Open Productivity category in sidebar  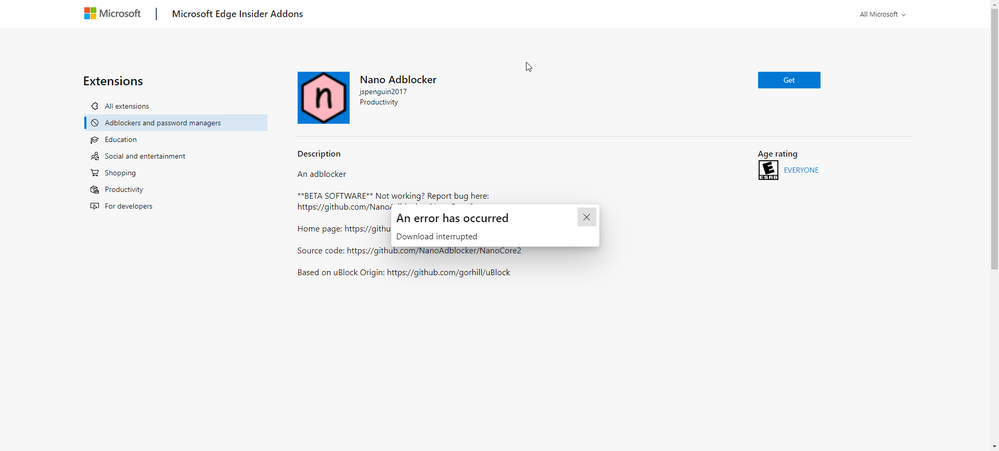(124, 189)
